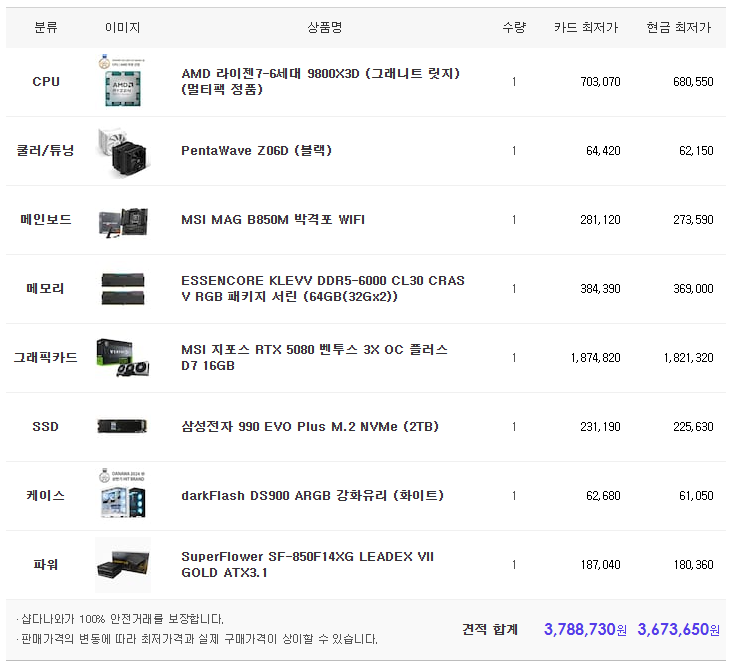Select the 상품명 column header
Image resolution: width=729 pixels, height=665 pixels.
click(x=325, y=27)
